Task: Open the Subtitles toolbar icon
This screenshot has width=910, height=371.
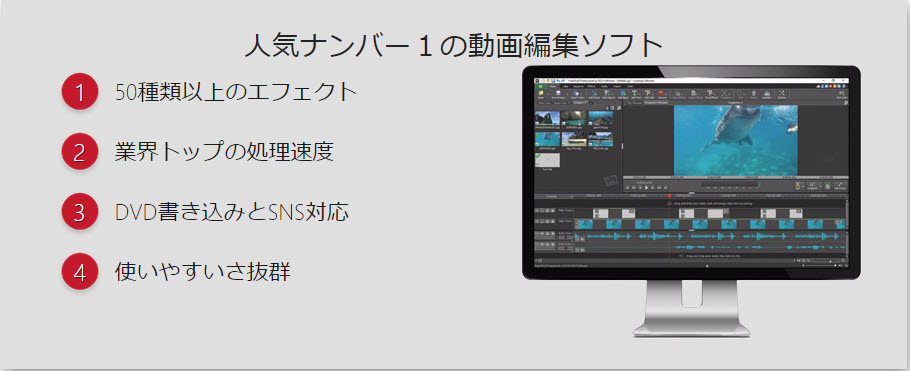Action: [767, 93]
